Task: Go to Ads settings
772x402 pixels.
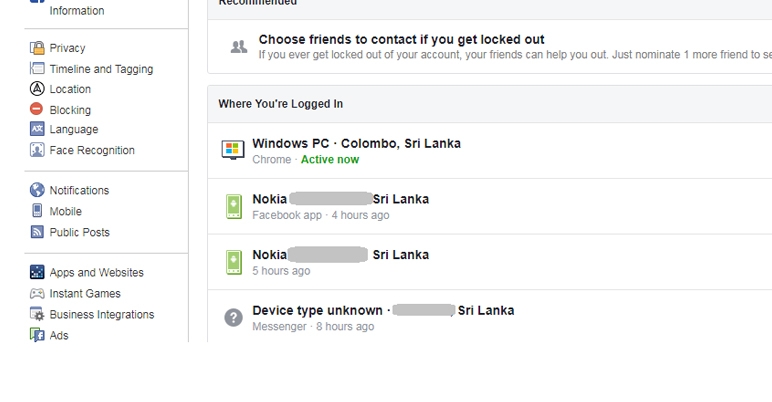Action: 59,335
